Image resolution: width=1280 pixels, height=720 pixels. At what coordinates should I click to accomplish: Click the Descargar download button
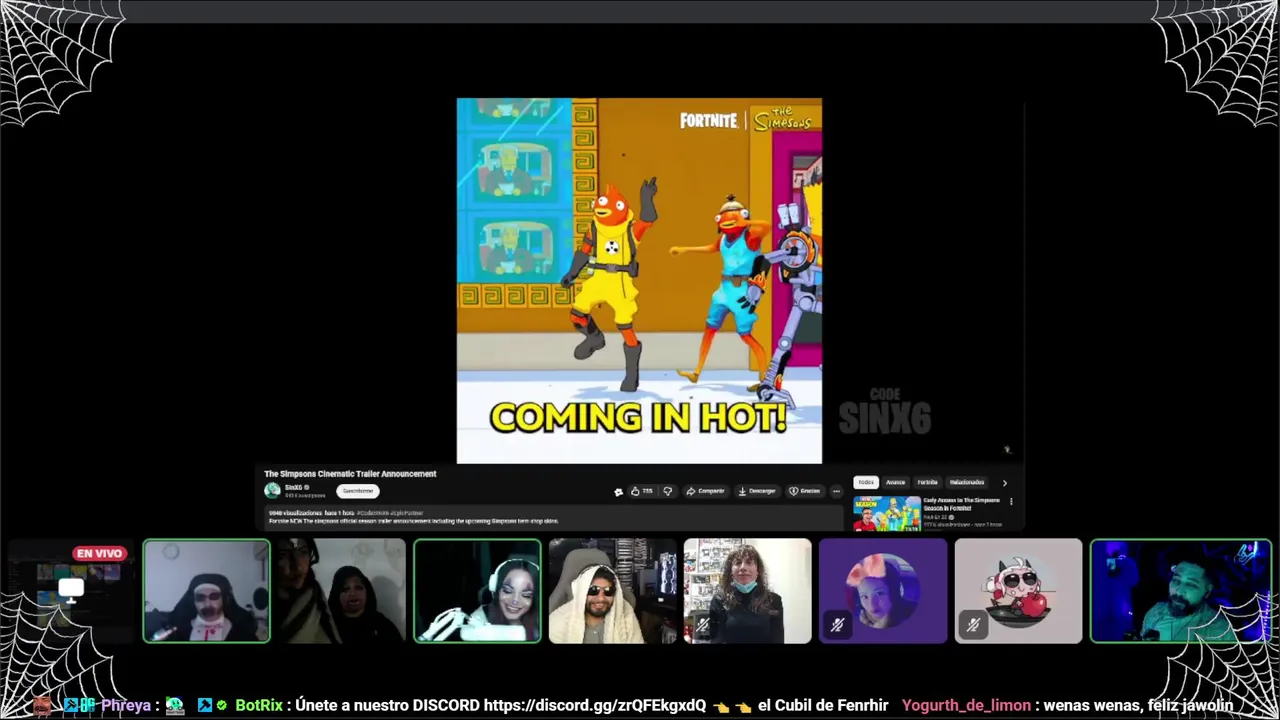[757, 491]
